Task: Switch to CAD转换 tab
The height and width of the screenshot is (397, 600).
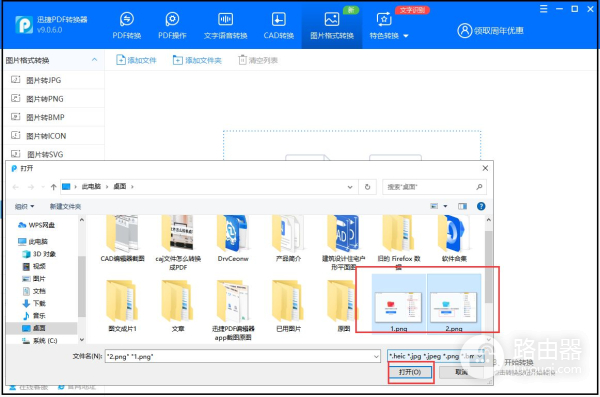Action: click(x=279, y=25)
